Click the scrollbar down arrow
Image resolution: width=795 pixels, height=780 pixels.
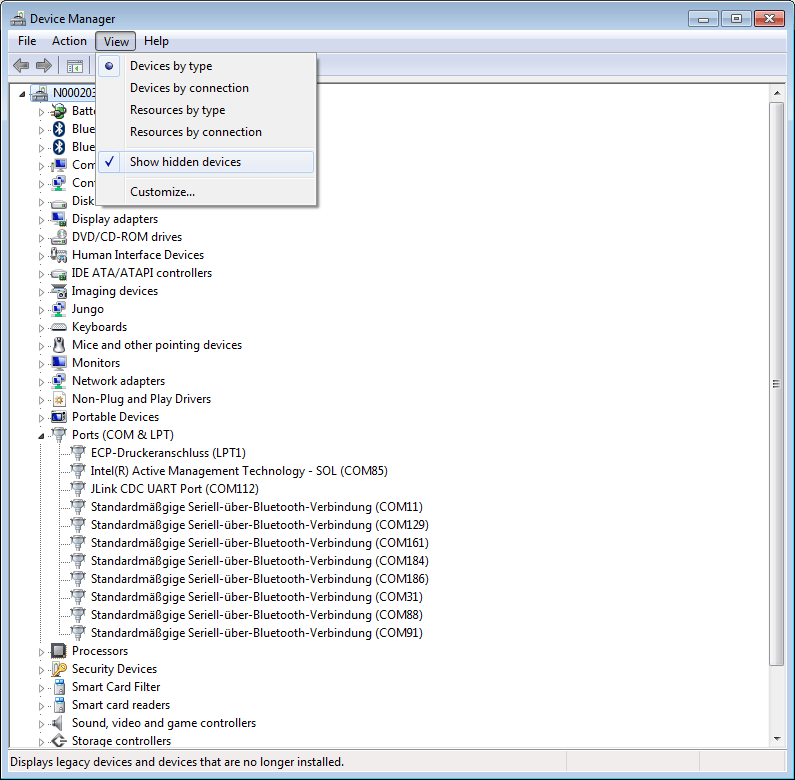coord(776,738)
